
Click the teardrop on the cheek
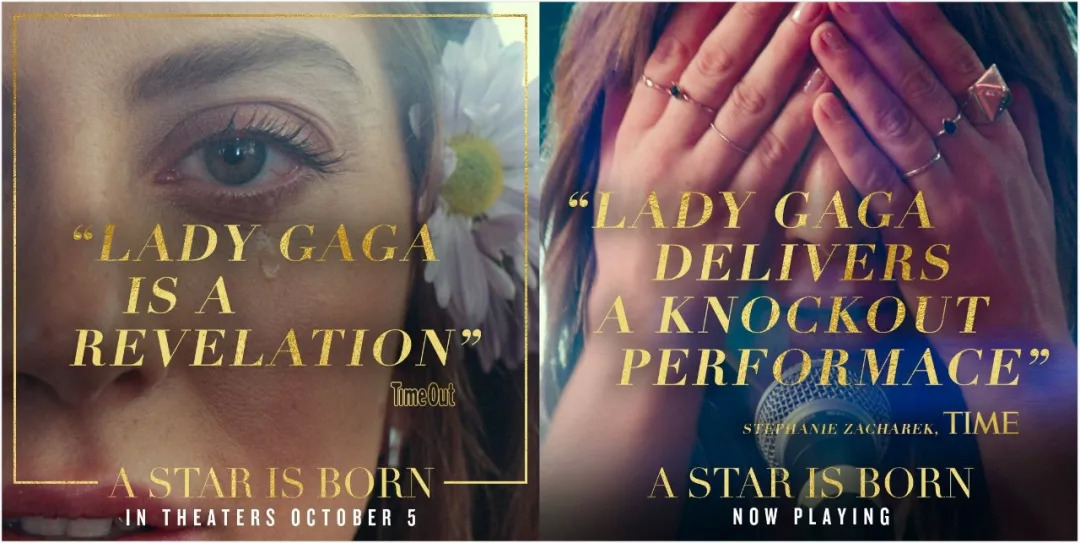click(268, 255)
